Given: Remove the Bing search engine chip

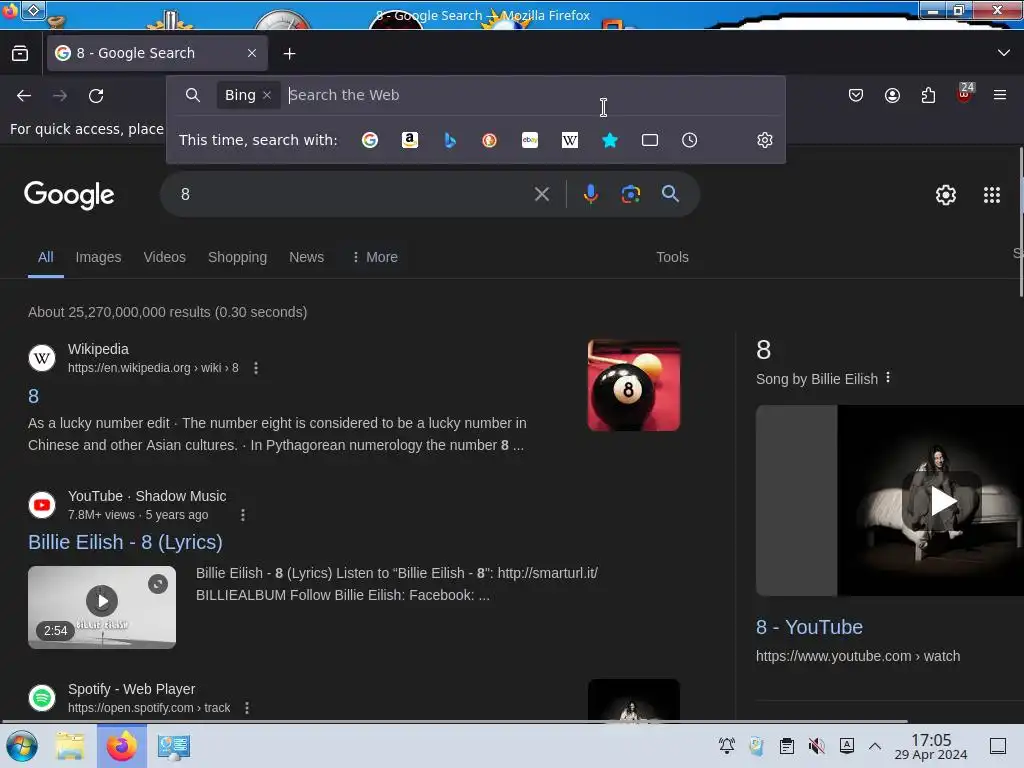Looking at the screenshot, I should point(267,95).
